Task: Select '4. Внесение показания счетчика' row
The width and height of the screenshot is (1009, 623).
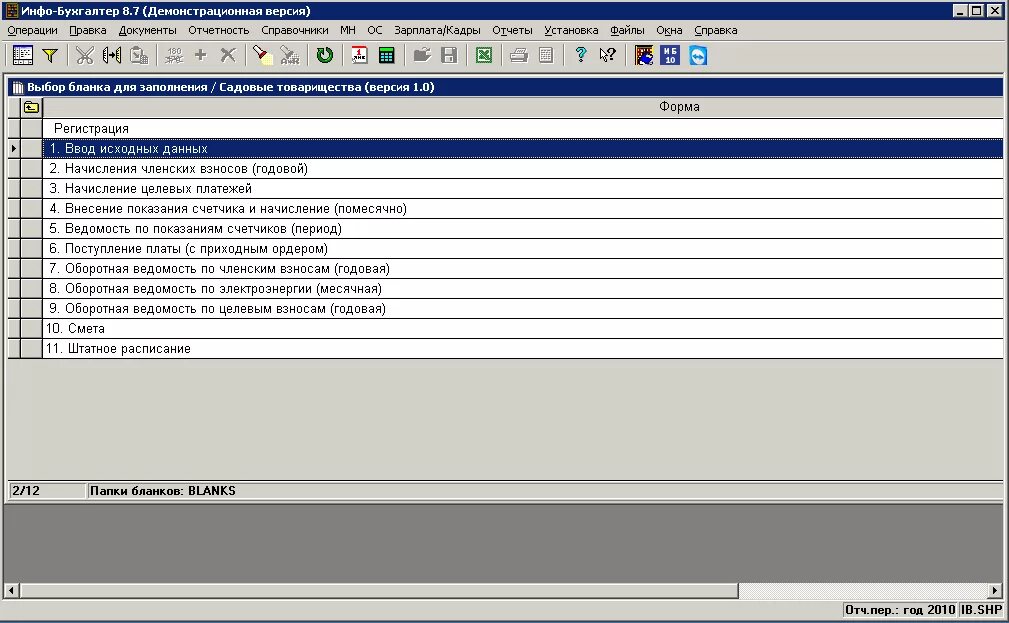Action: pos(523,209)
